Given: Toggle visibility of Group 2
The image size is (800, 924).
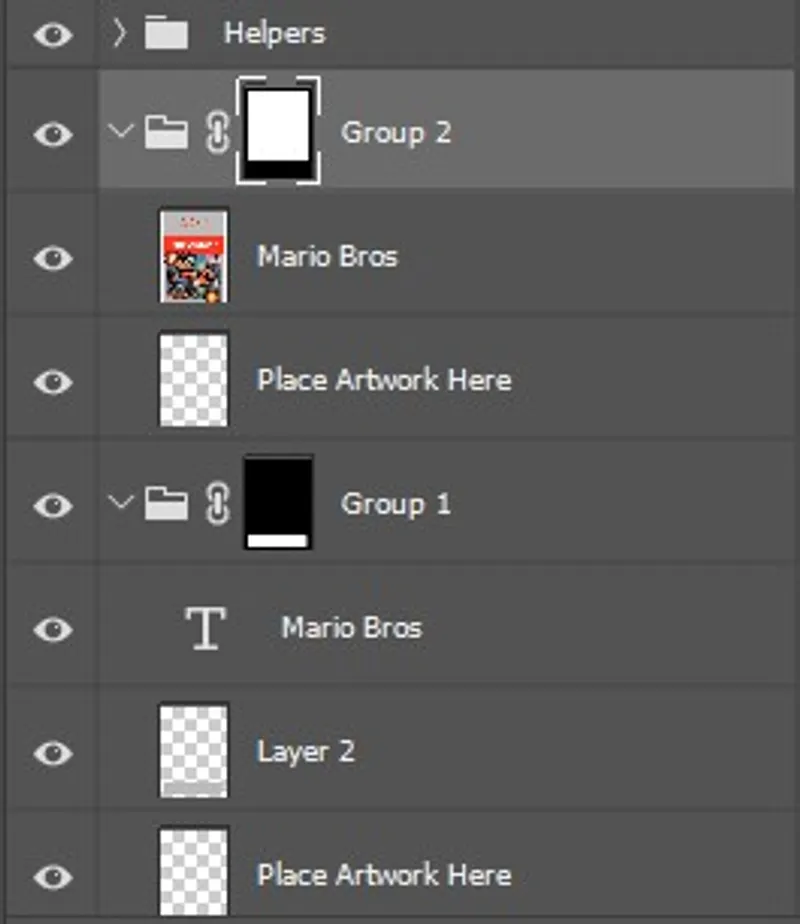Looking at the screenshot, I should click(x=52, y=133).
